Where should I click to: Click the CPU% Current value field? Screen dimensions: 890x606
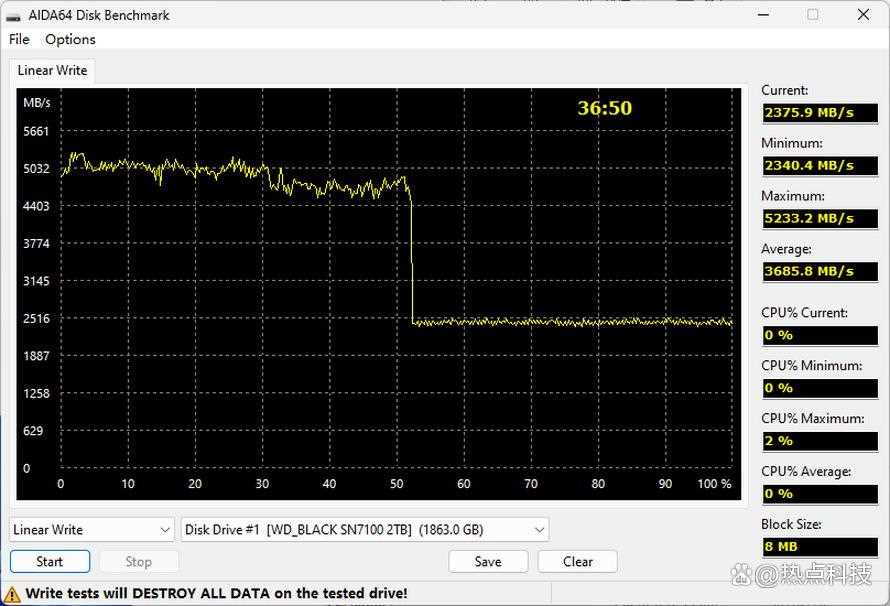[x=820, y=335]
